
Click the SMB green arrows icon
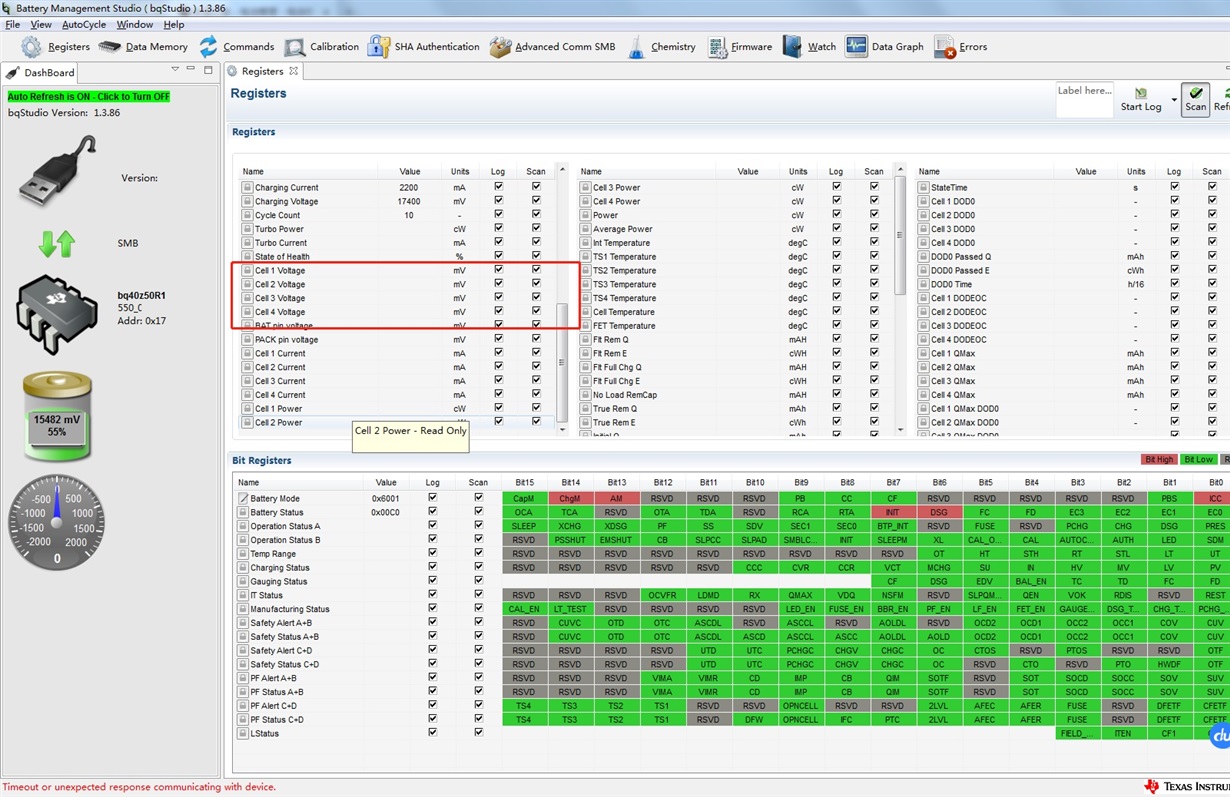click(57, 243)
